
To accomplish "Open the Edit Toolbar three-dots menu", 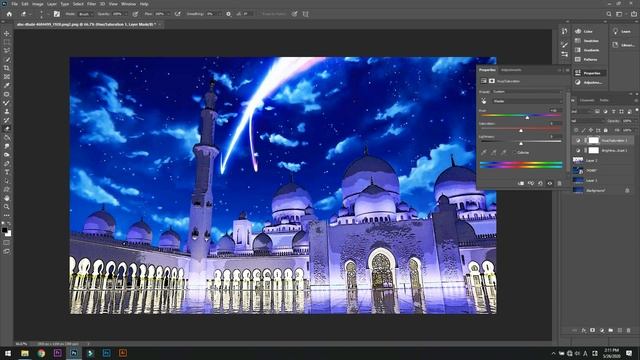I will click(x=7, y=216).
